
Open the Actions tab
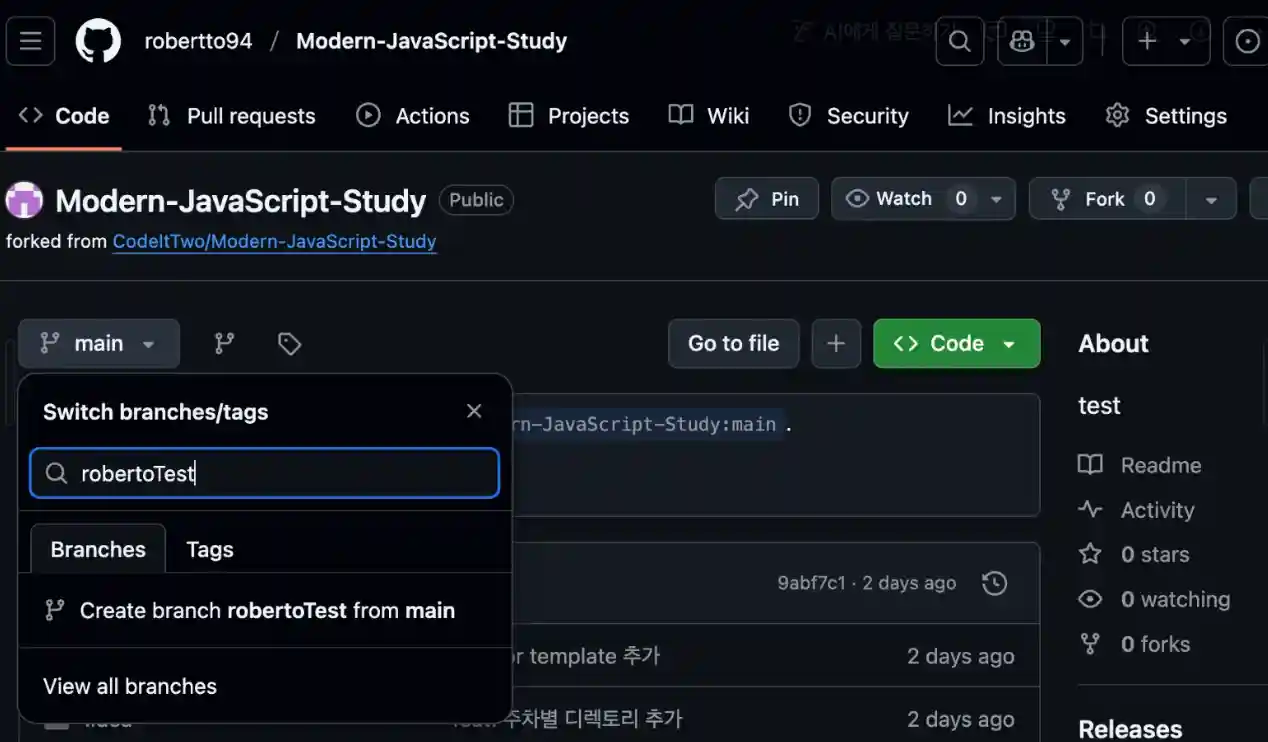click(413, 116)
